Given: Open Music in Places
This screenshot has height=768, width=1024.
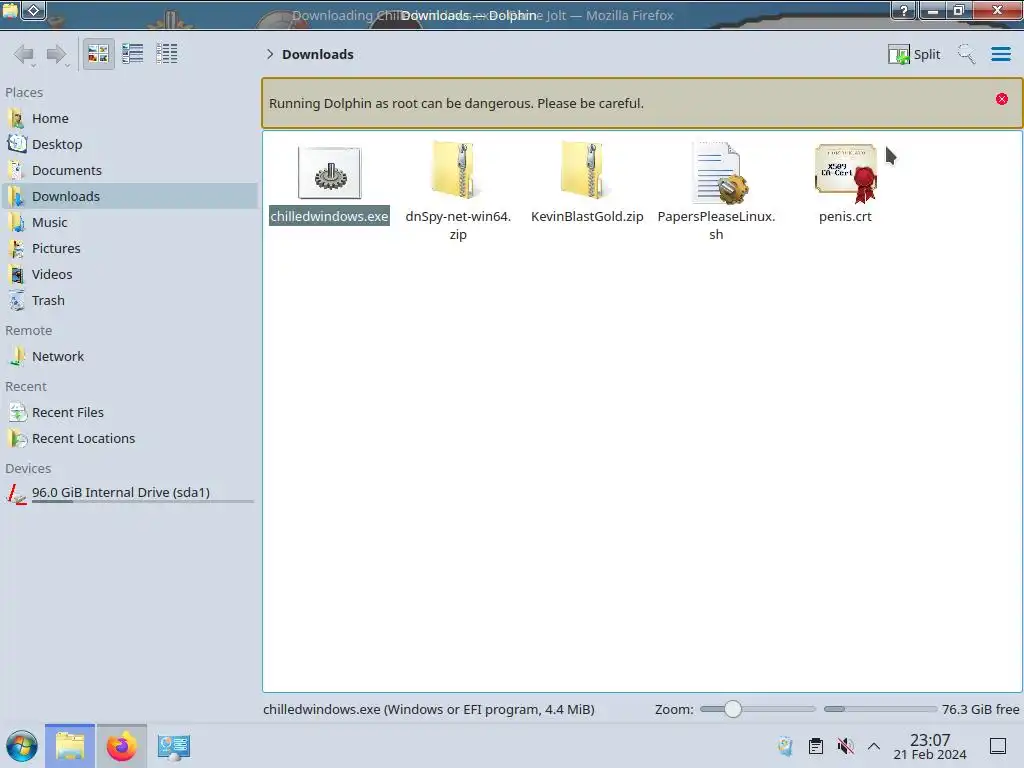Looking at the screenshot, I should [129, 223].
